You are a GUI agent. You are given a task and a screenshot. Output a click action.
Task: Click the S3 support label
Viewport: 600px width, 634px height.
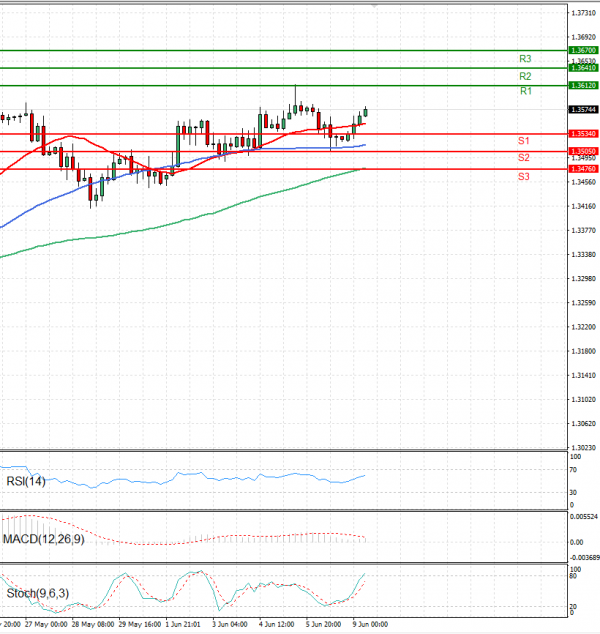(524, 176)
